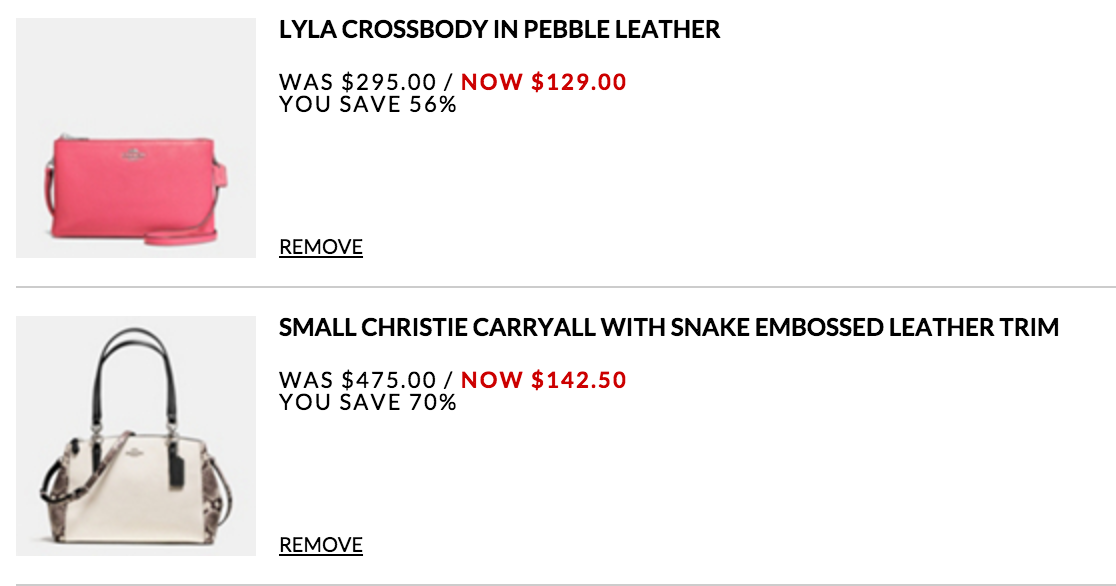1116x586 pixels.
Task: Click the pink crossbody's shoulder strap
Action: (x=180, y=236)
